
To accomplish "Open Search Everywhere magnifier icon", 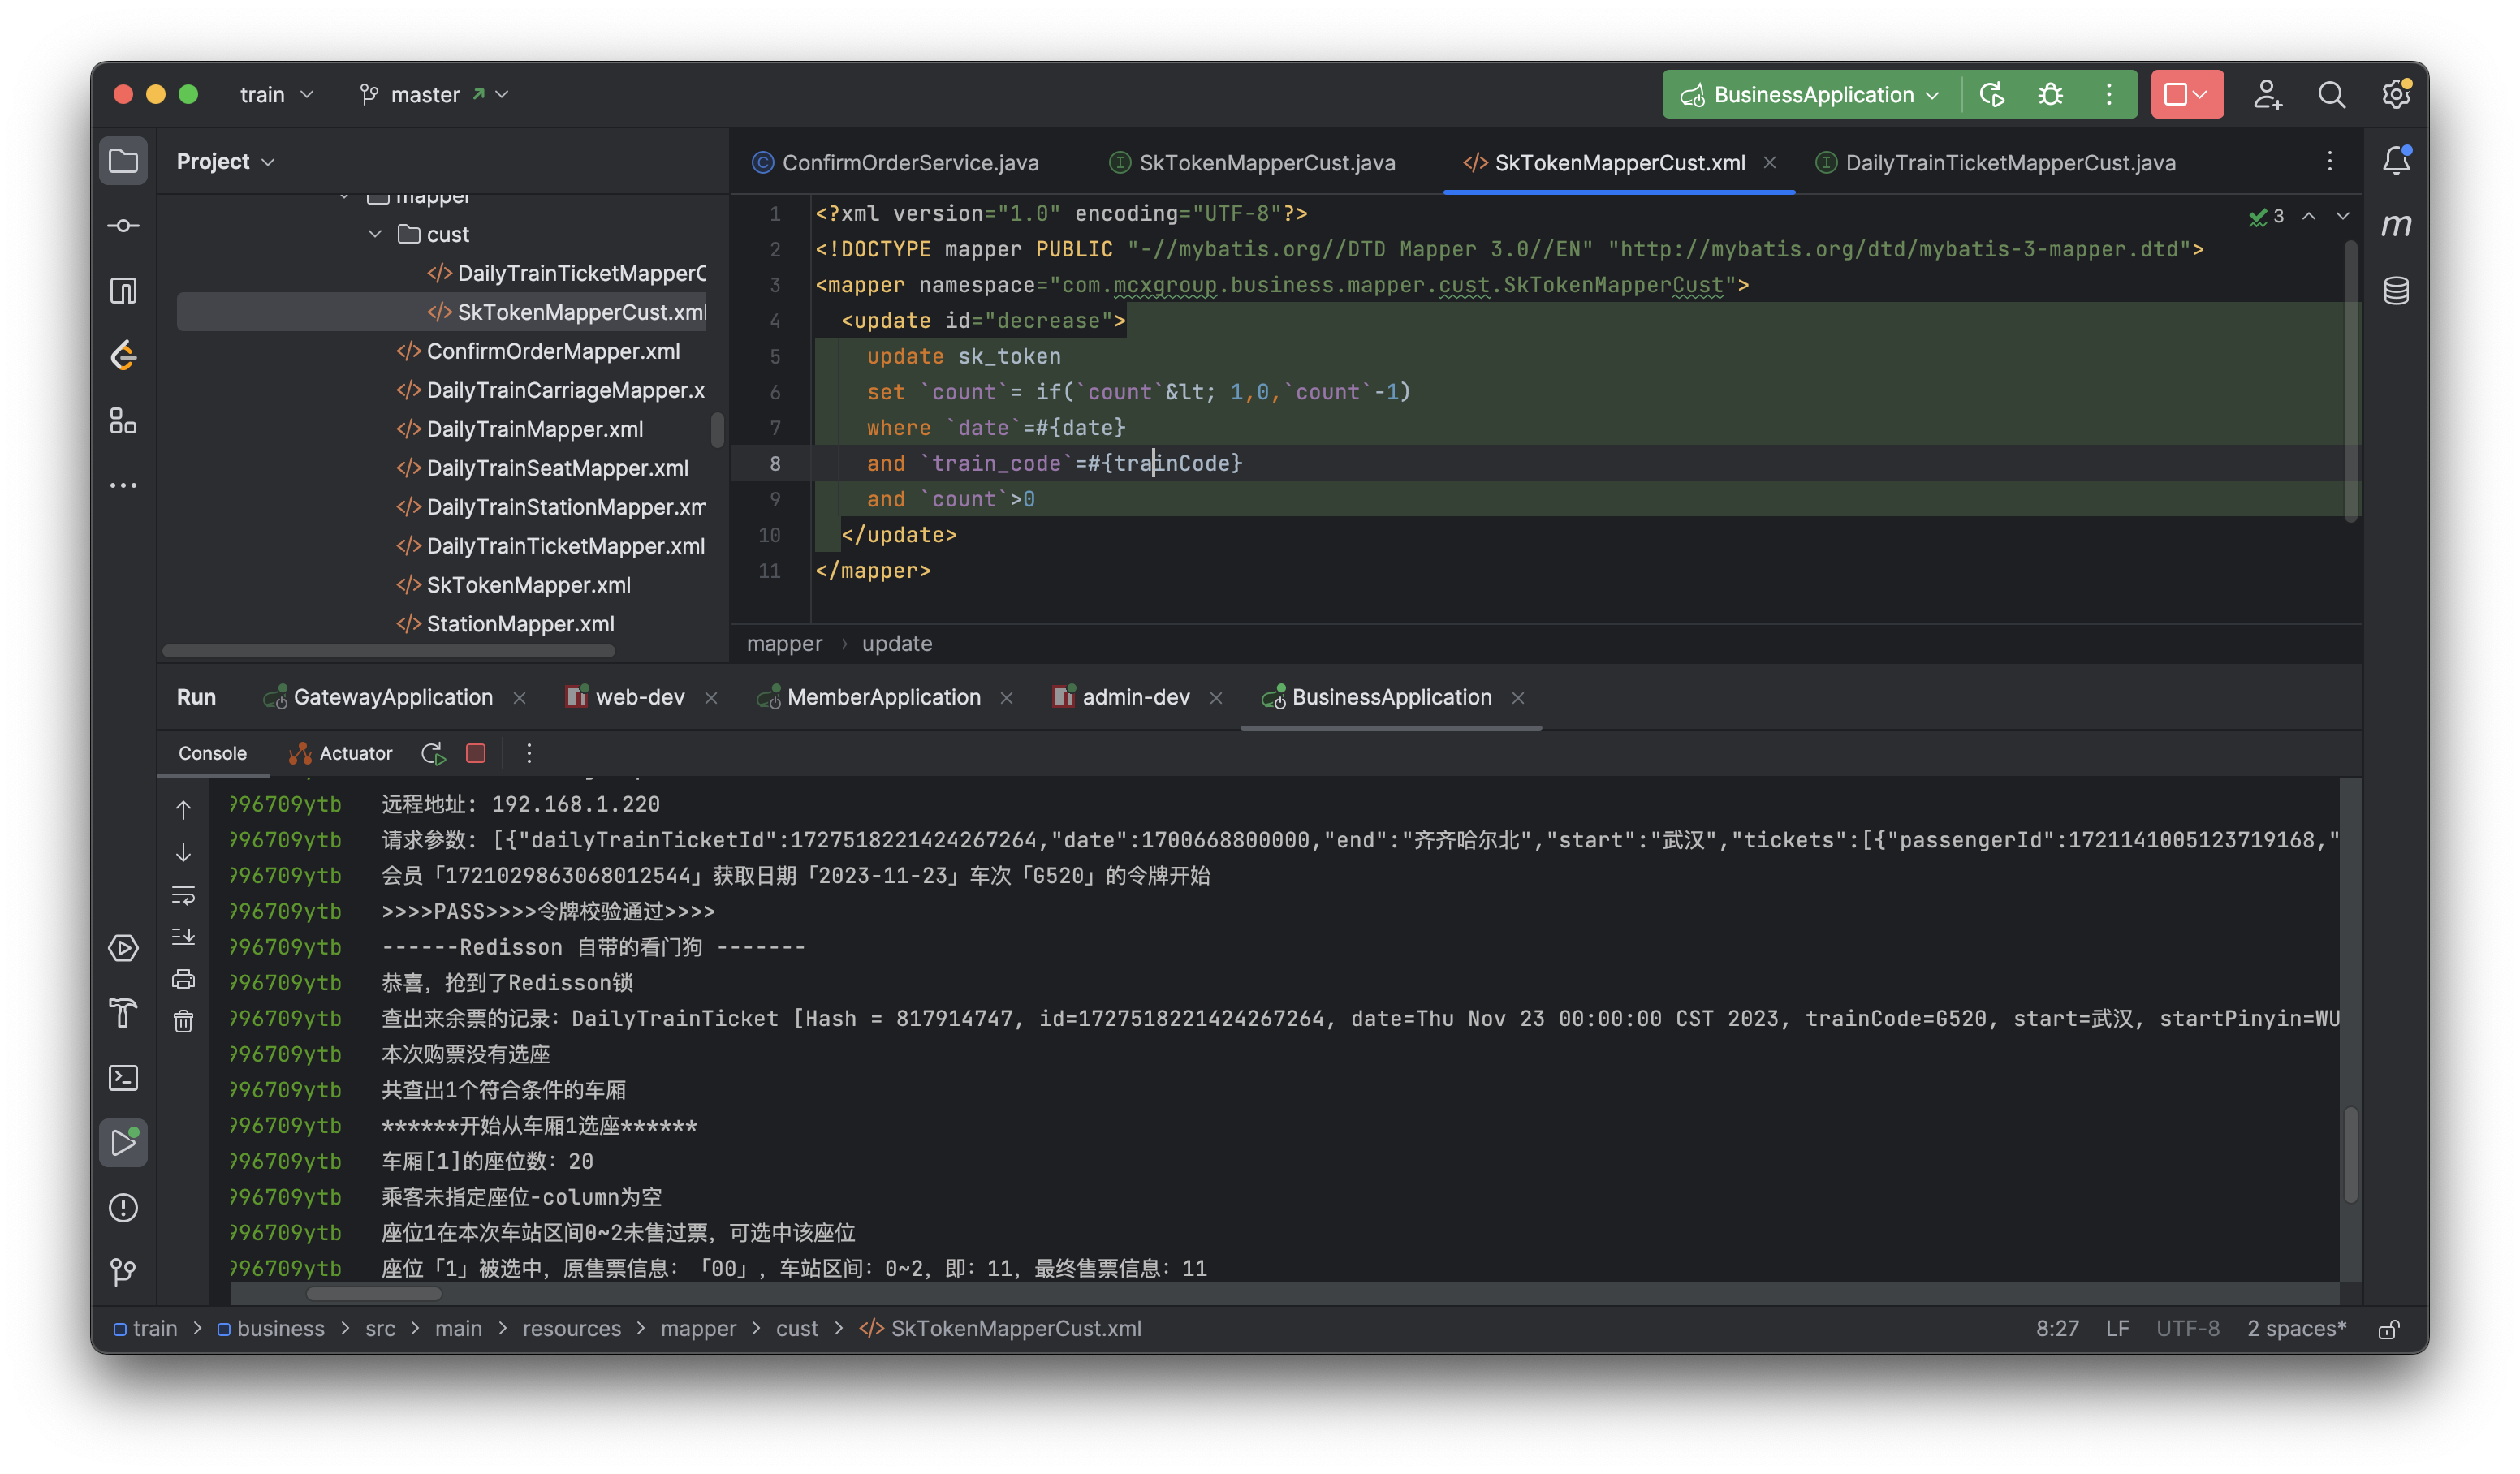I will coord(2331,94).
